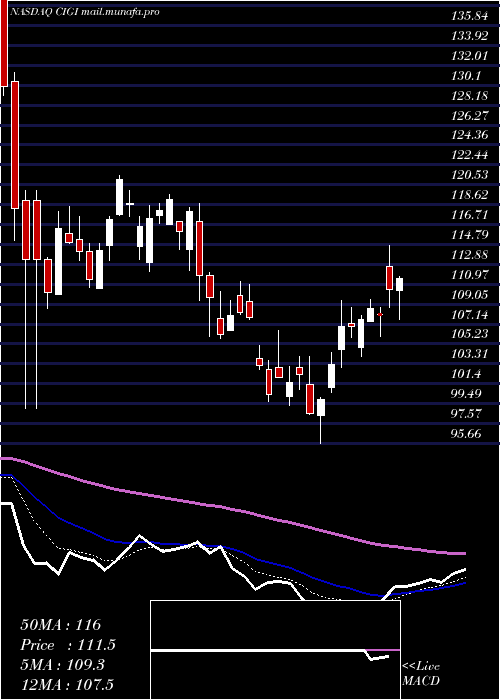Click the 105.23 price axis label

pos(469,334)
